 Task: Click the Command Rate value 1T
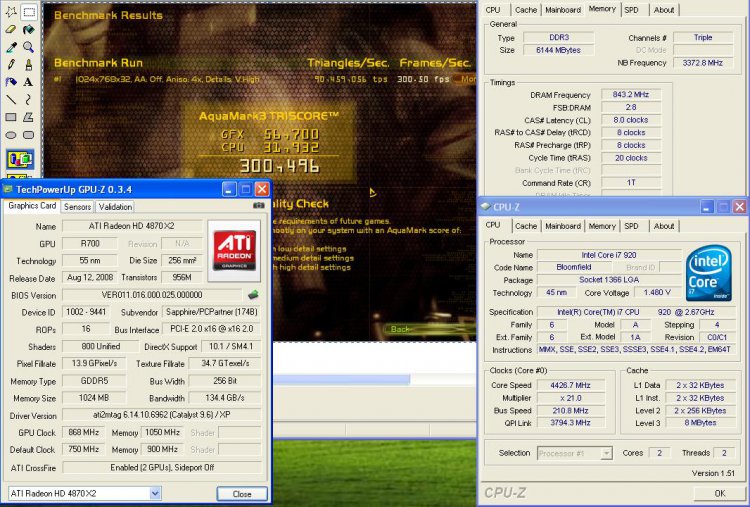coord(631,183)
